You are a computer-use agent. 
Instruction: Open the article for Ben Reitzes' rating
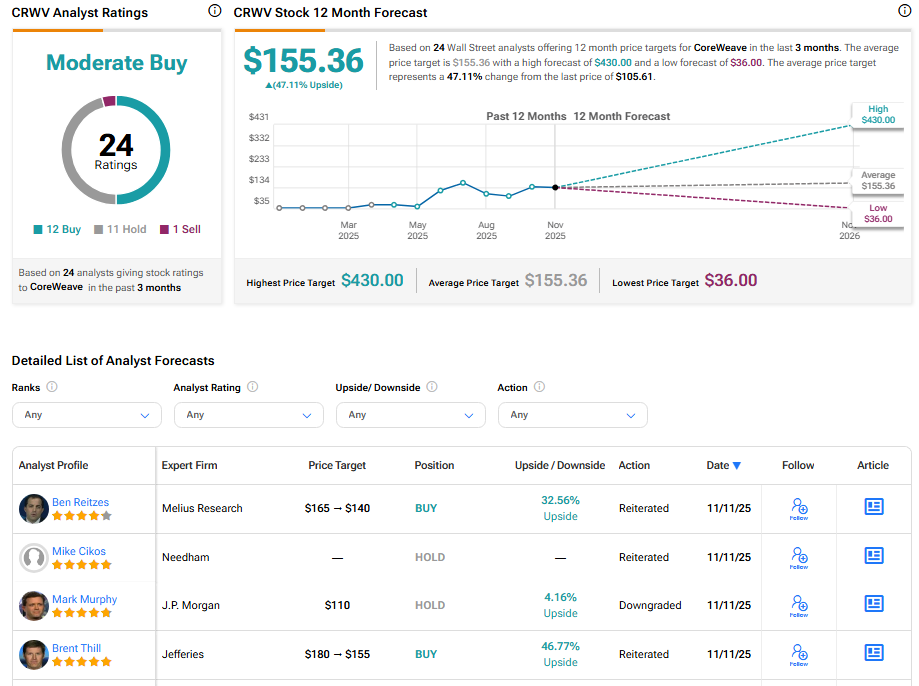873,507
